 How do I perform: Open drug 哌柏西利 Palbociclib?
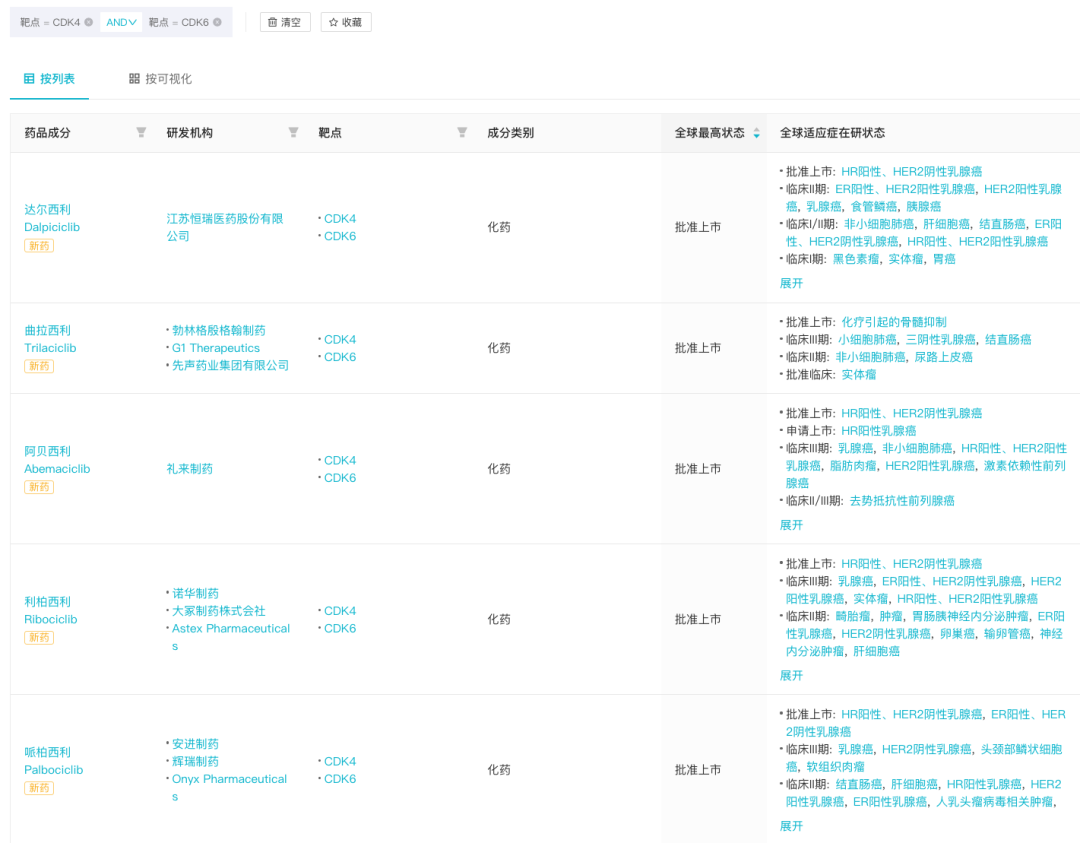(x=54, y=761)
